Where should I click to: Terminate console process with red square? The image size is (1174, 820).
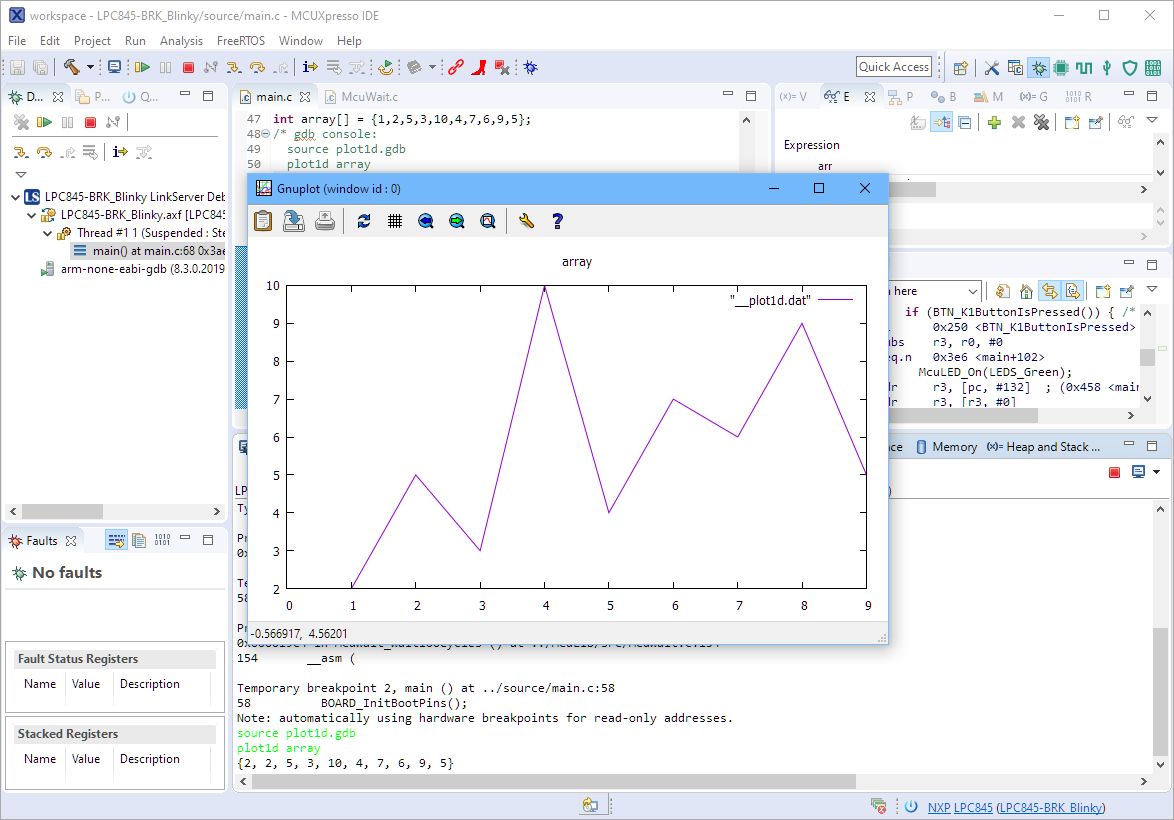pos(1114,472)
